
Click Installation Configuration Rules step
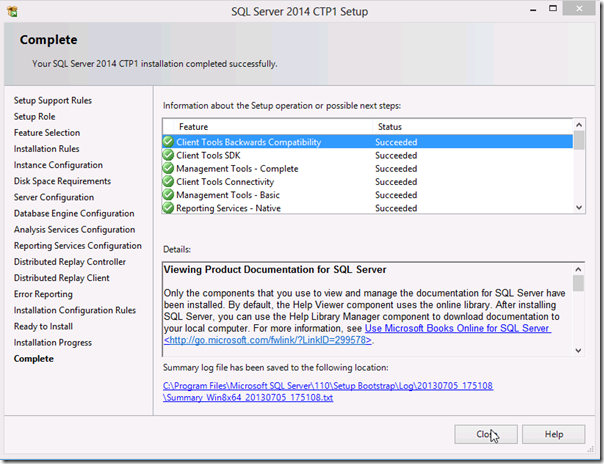click(75, 310)
